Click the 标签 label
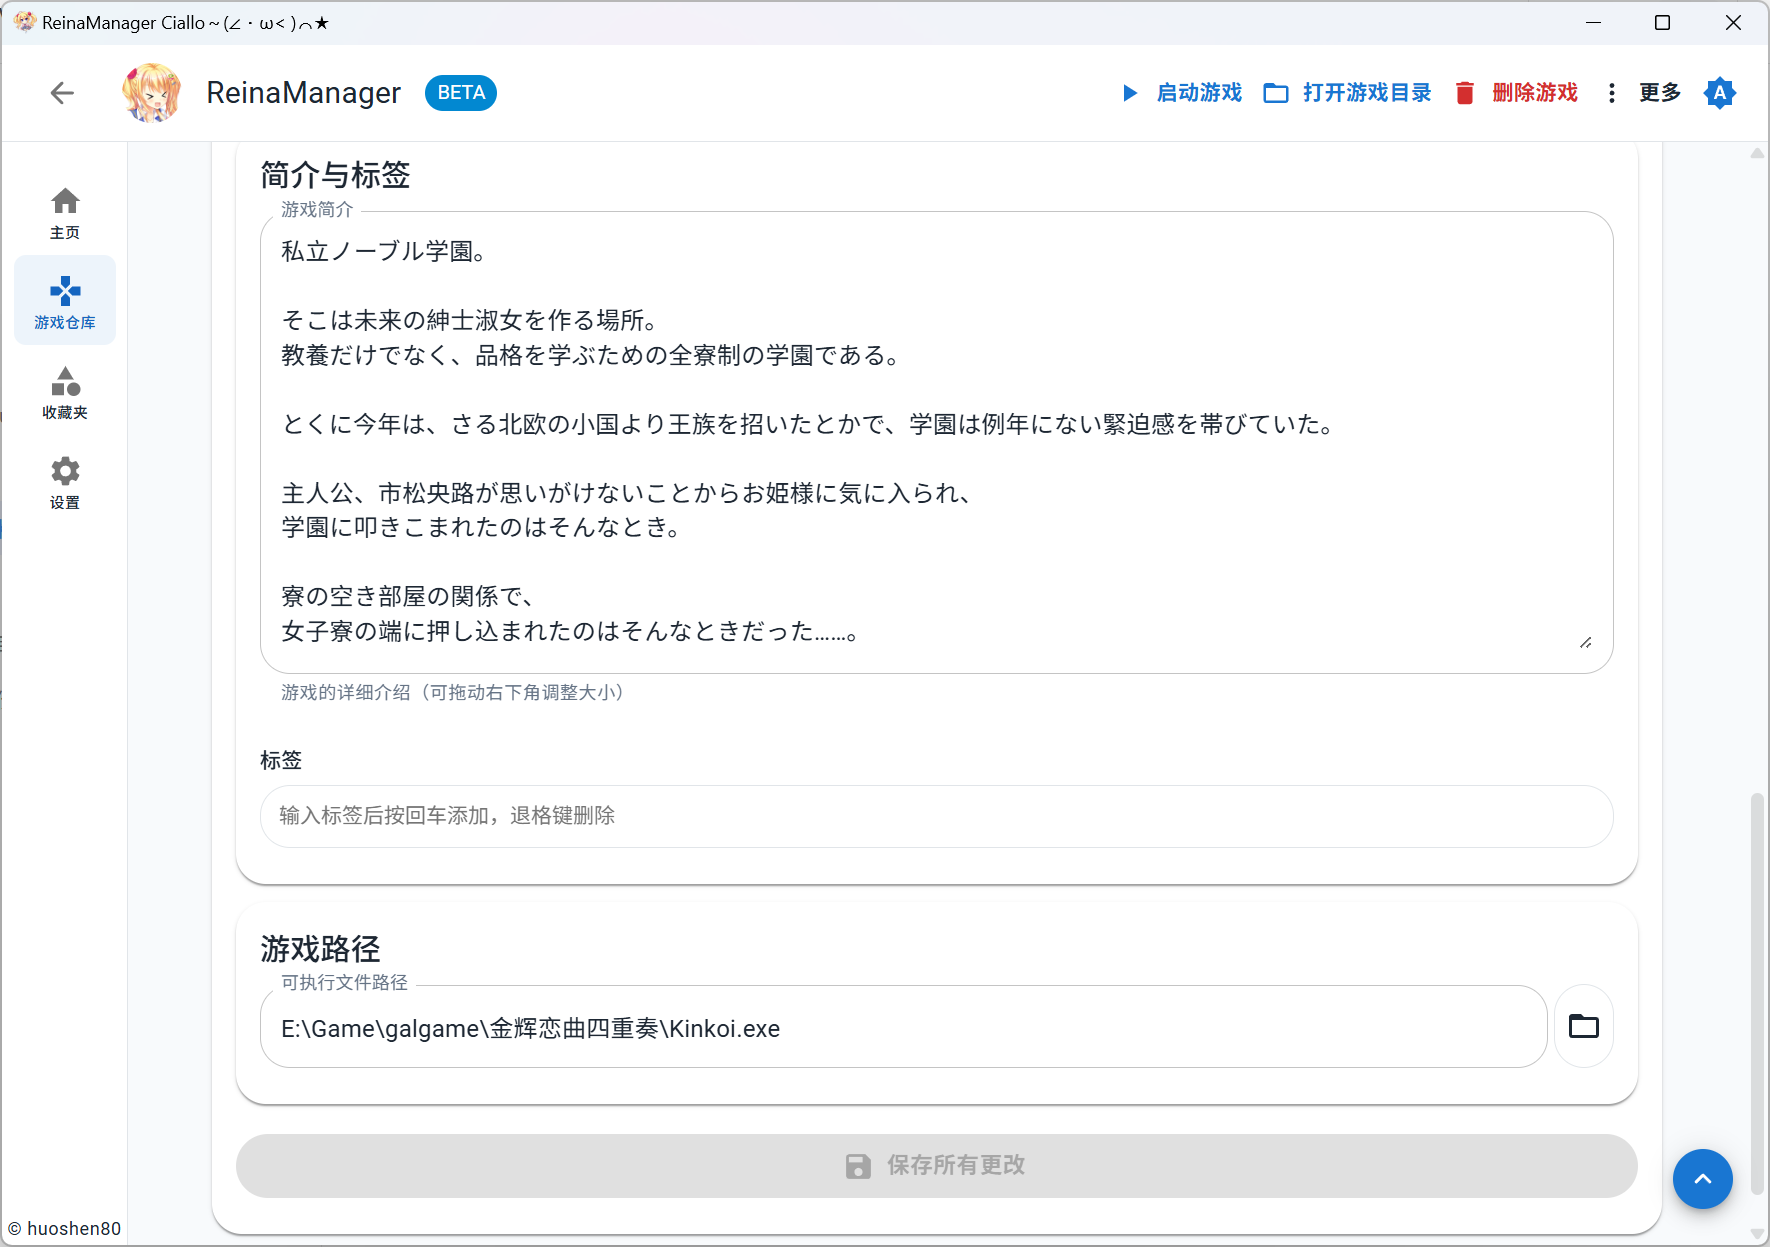Viewport: 1770px width, 1247px height. [281, 760]
